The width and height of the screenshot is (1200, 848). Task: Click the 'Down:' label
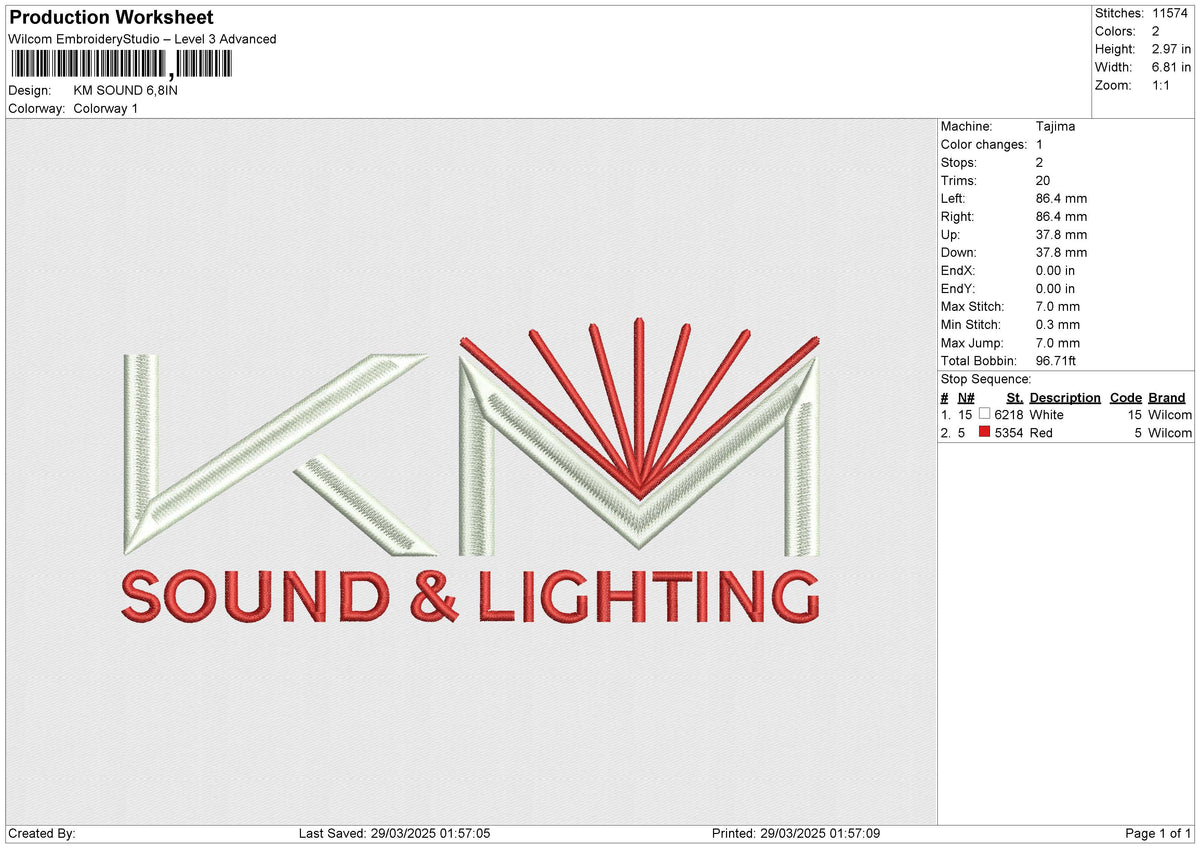pos(959,253)
